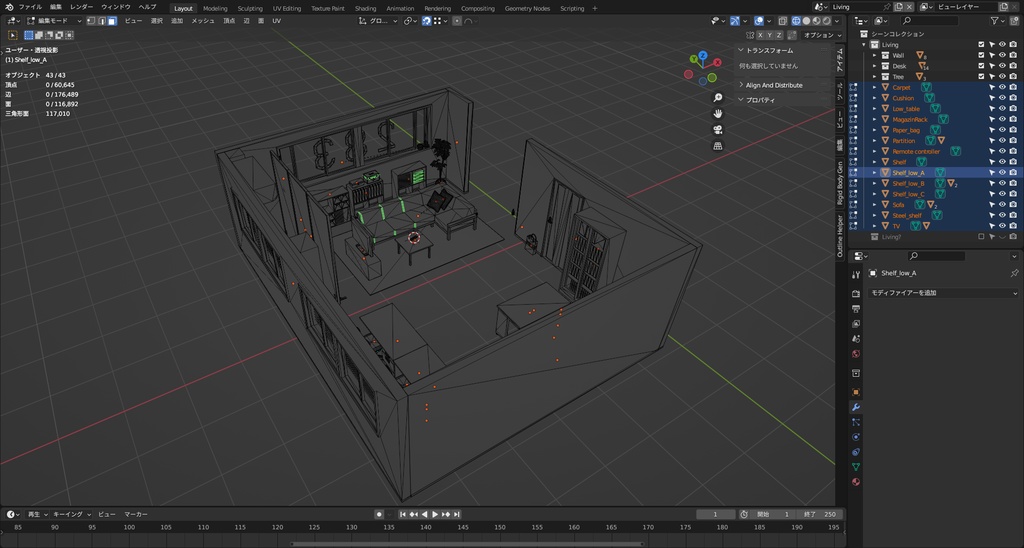The image size is (1024, 548).
Task: Switch to wireframe viewport shading
Action: tap(797, 20)
